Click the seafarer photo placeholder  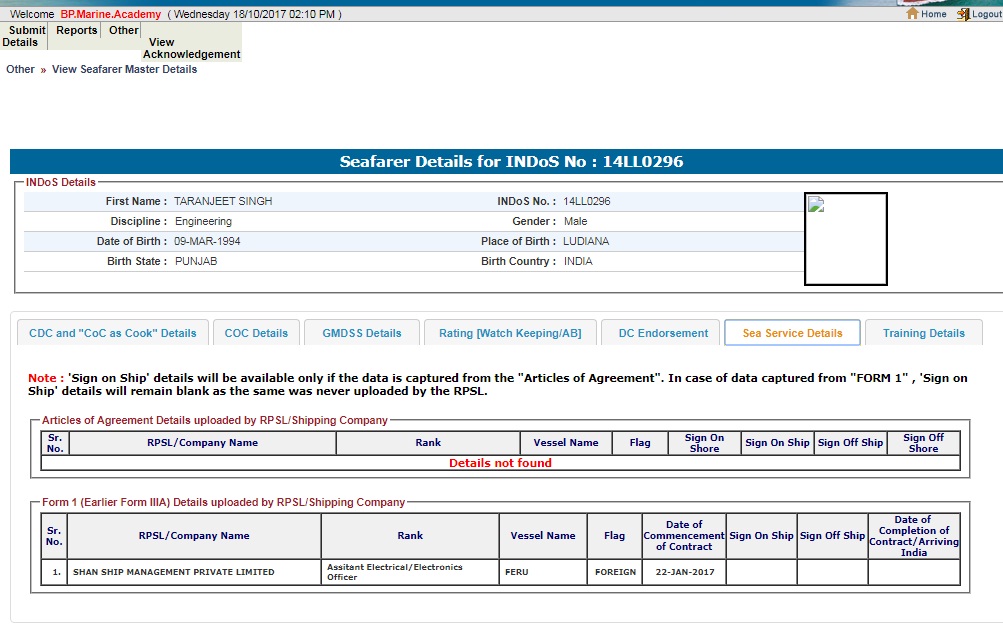[845, 238]
